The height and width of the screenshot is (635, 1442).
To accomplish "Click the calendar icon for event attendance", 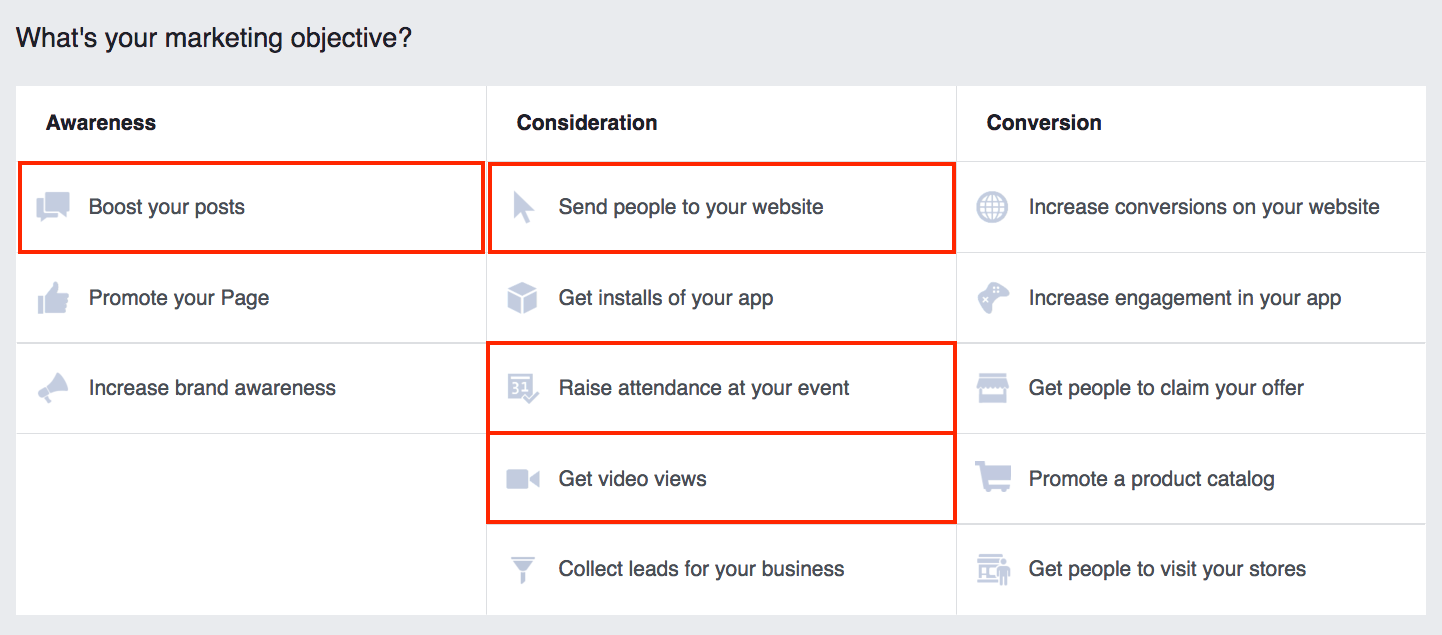I will (523, 388).
